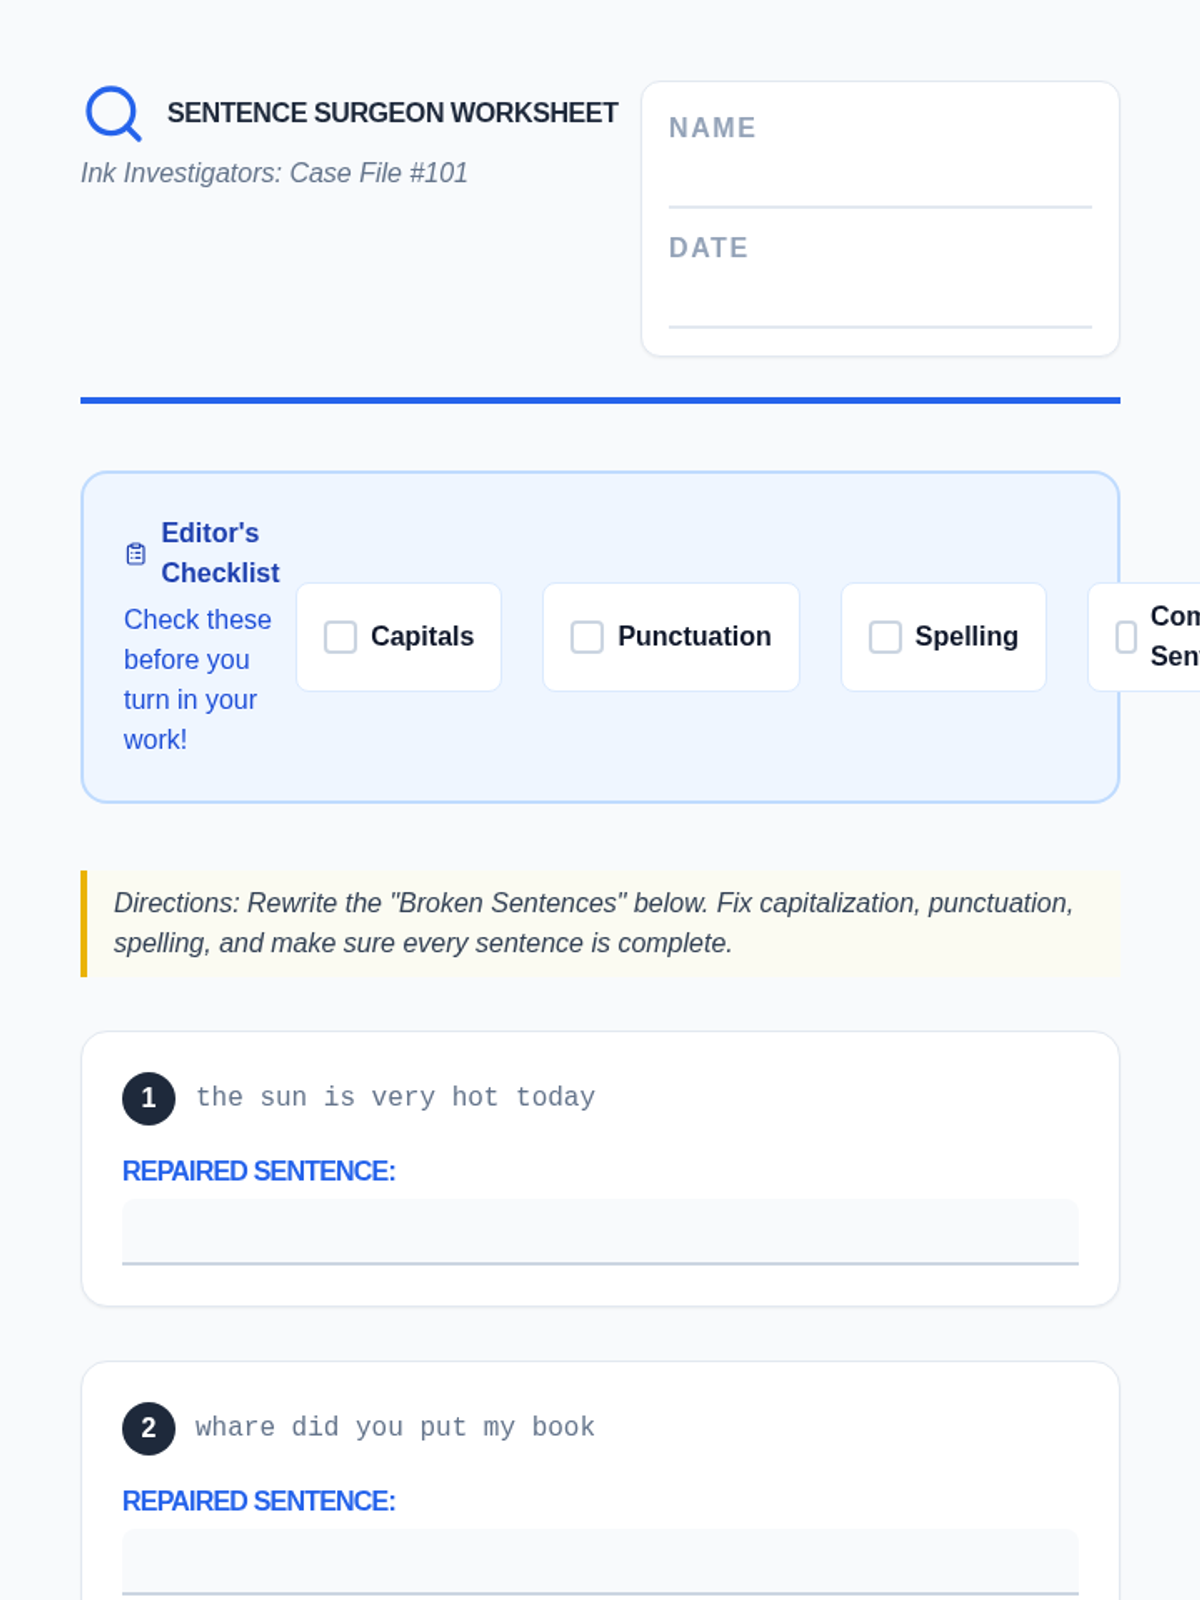Click the magnifying glass logo icon
This screenshot has height=1600, width=1200.
[x=113, y=113]
